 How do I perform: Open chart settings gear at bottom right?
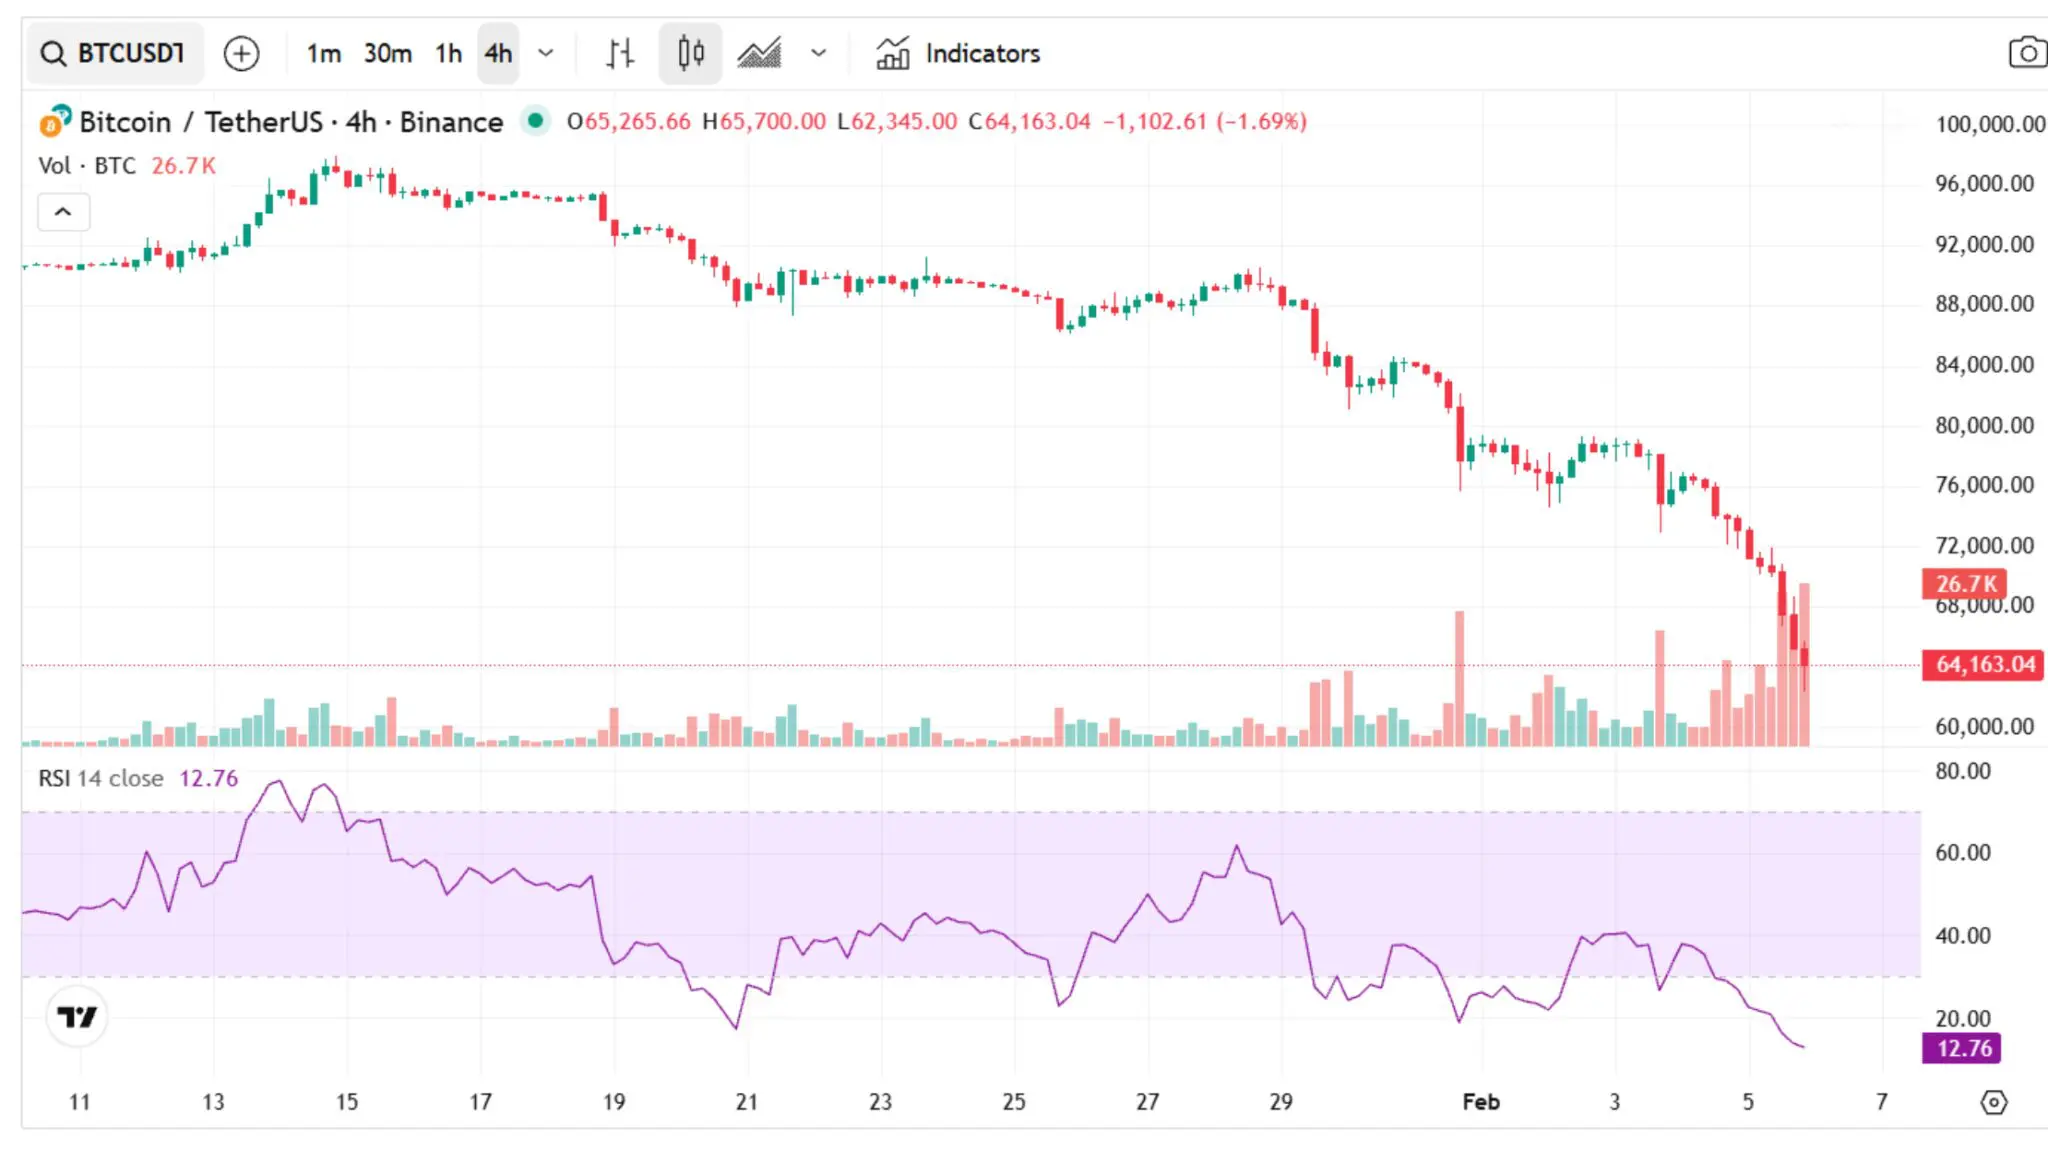pos(1993,1102)
